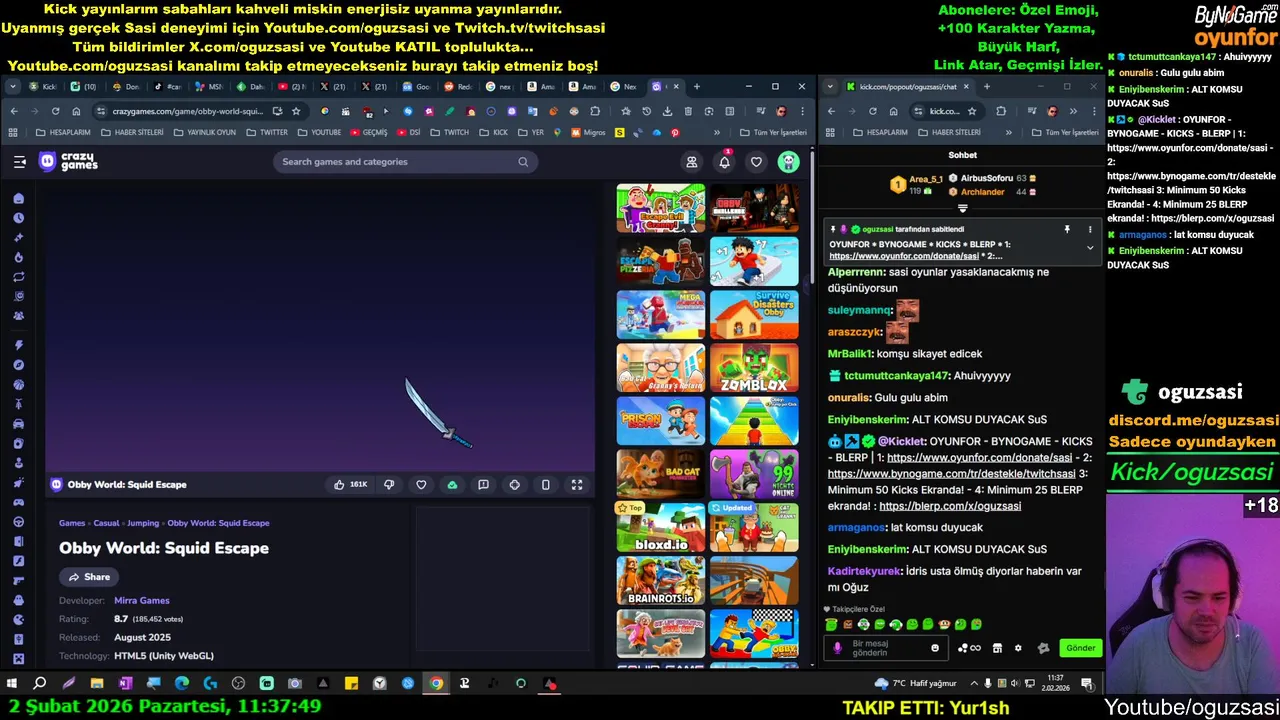Open the Windows Start menu

12,684
